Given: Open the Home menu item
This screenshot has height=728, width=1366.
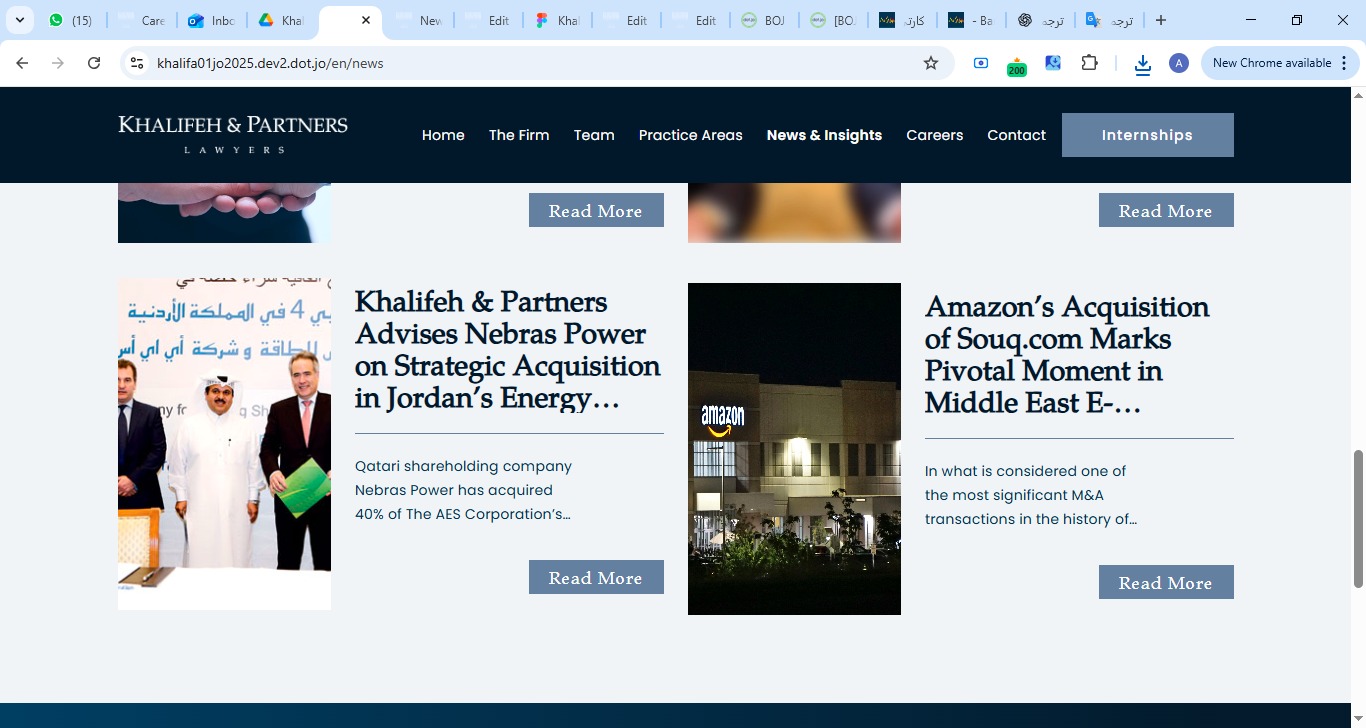Looking at the screenshot, I should coord(443,135).
